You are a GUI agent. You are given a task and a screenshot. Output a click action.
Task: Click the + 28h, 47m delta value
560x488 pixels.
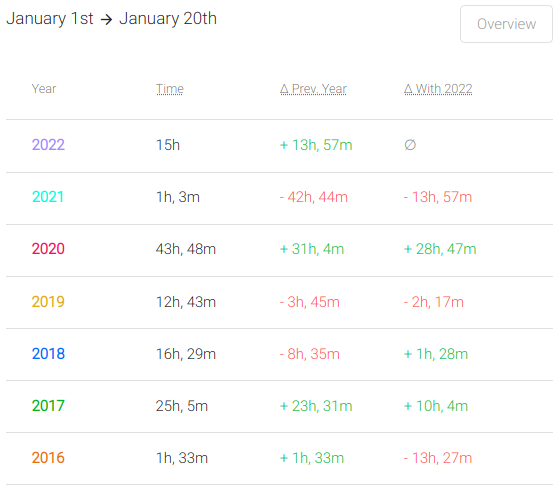pyautogui.click(x=440, y=249)
